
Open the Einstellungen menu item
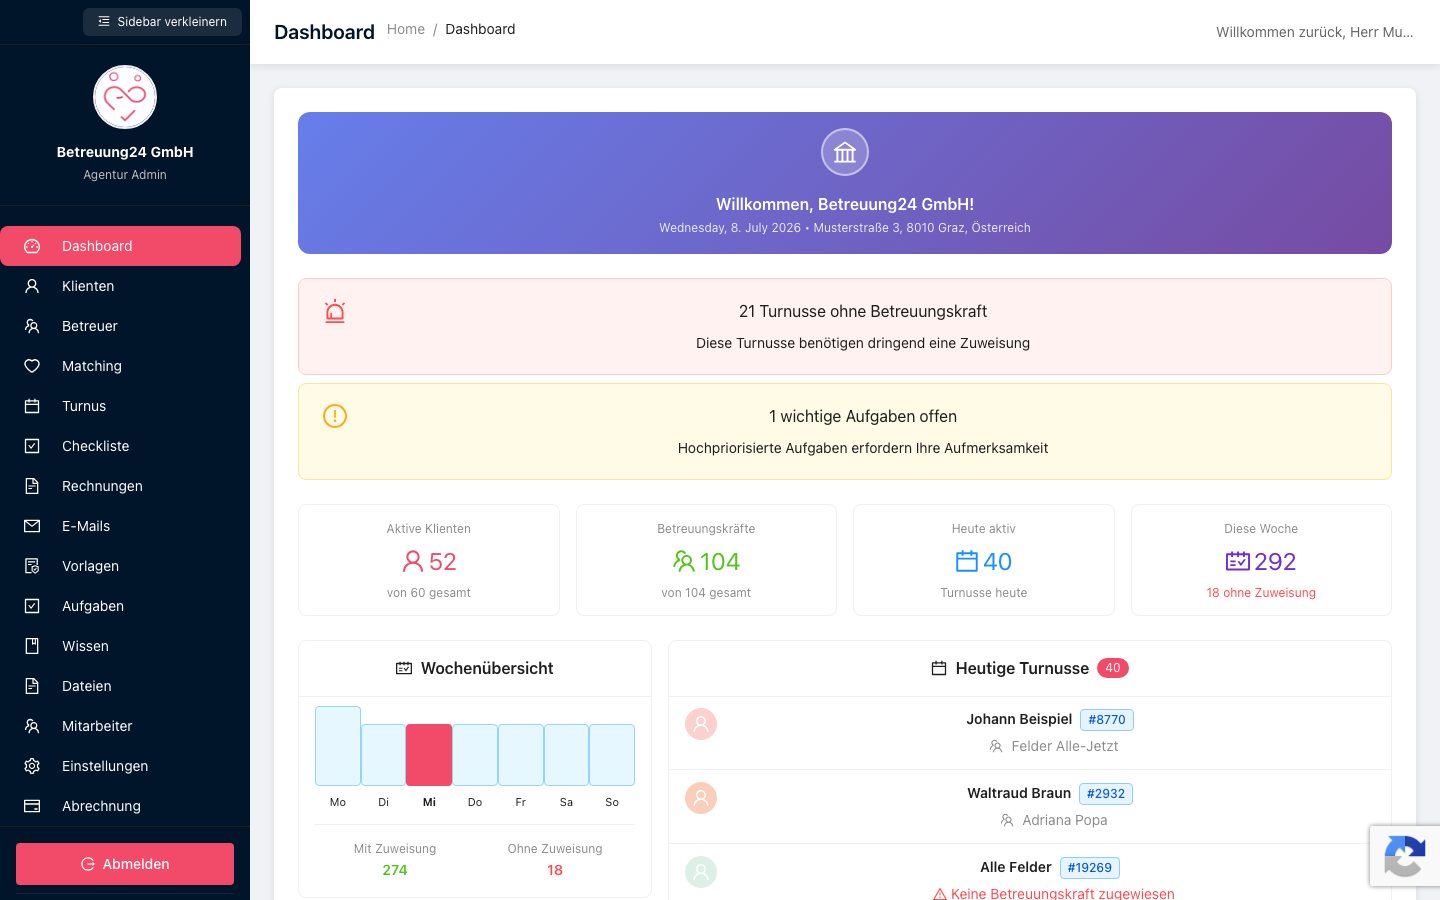coord(120,766)
